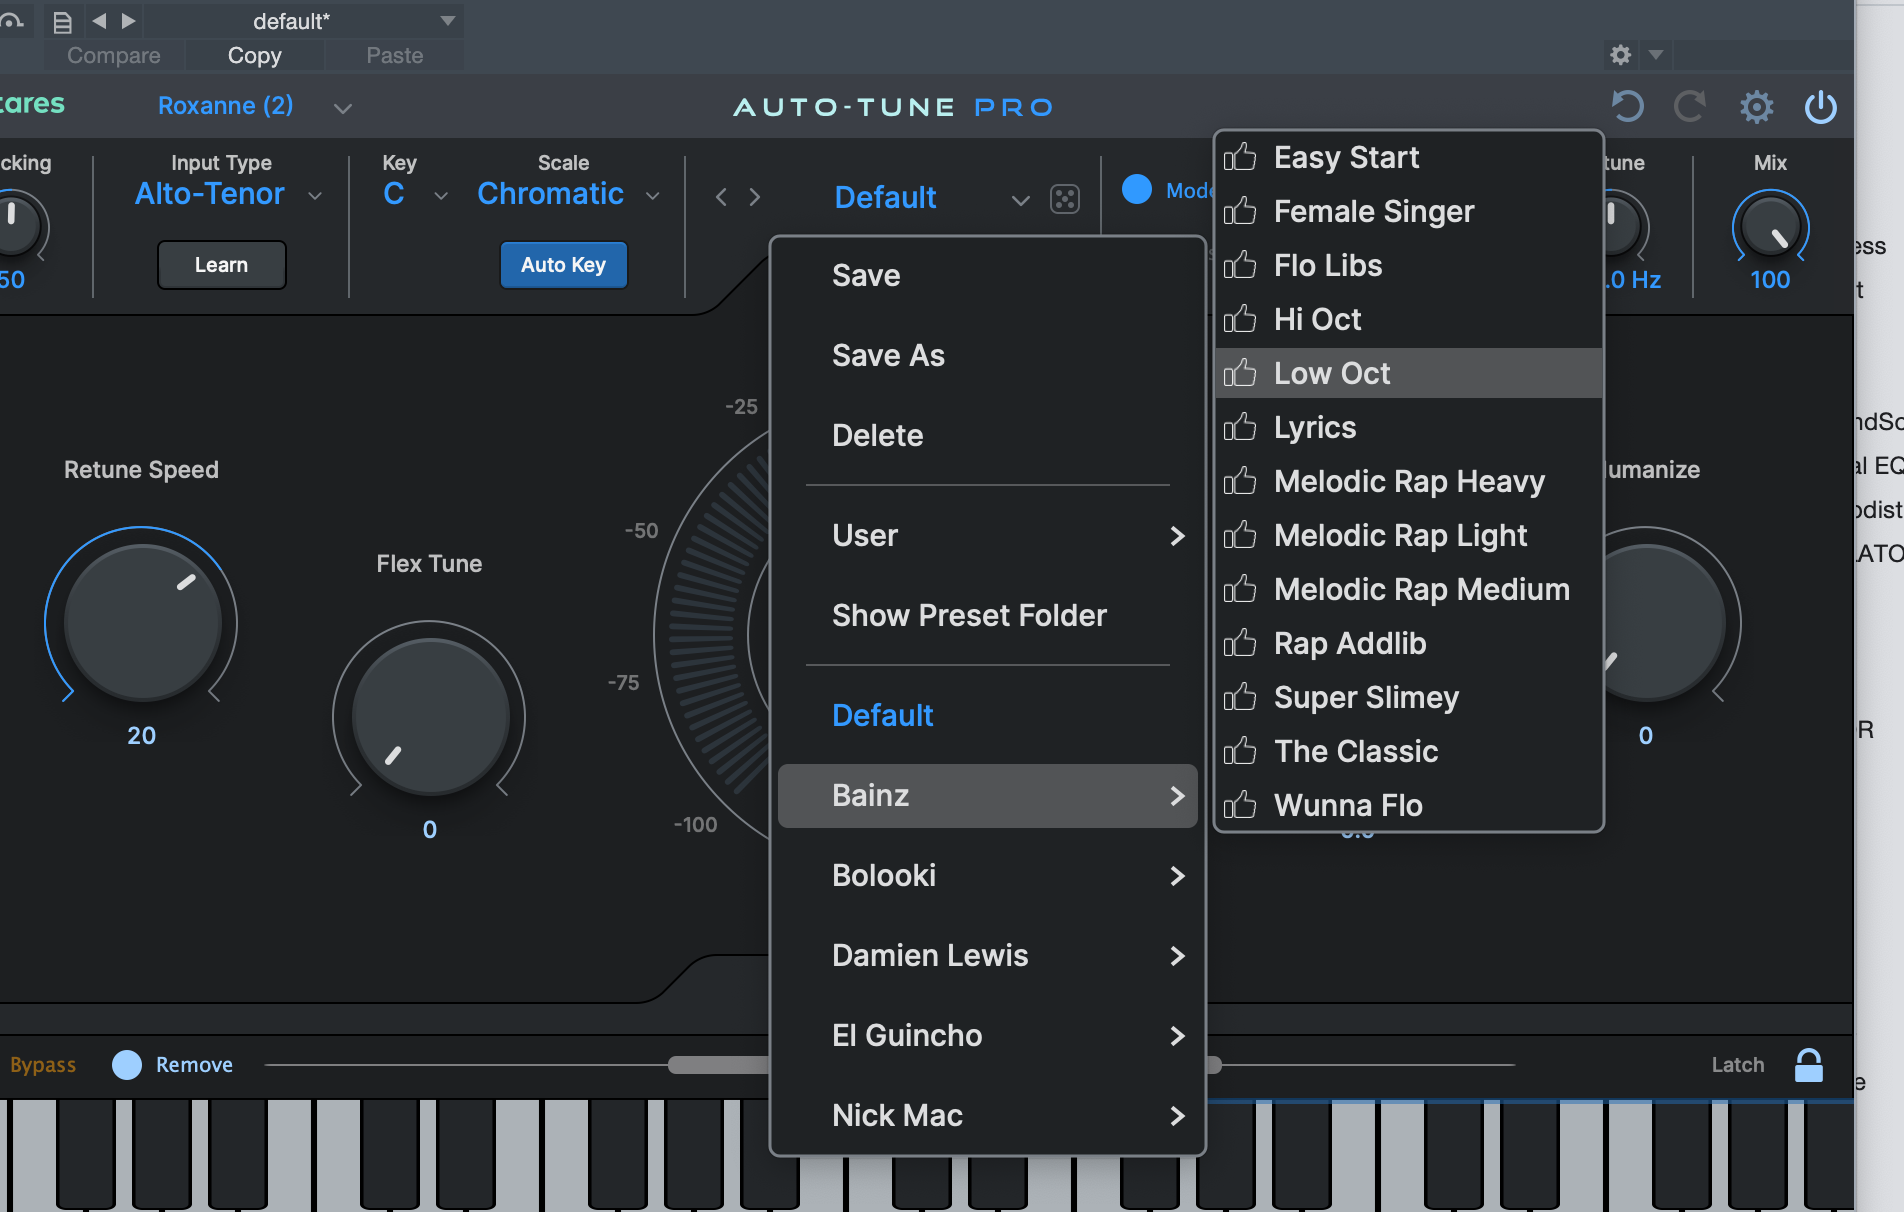The width and height of the screenshot is (1904, 1212).
Task: Click the Auto Key button
Action: pyautogui.click(x=563, y=264)
